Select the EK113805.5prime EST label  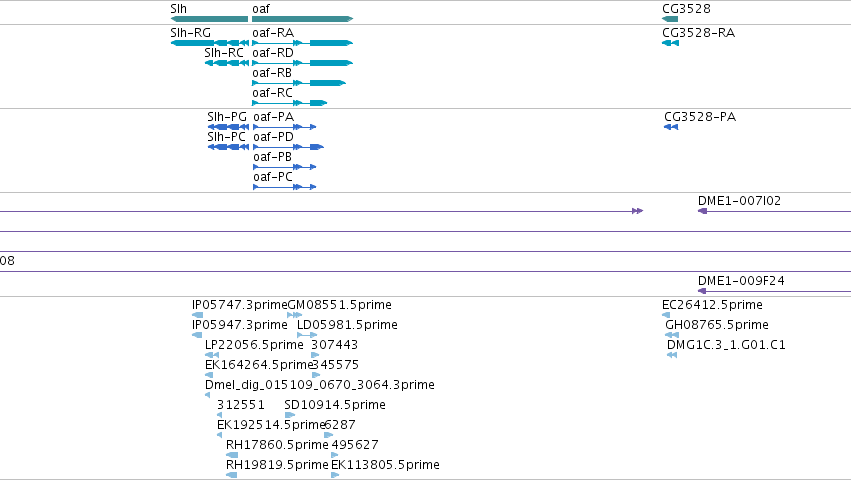[385, 465]
